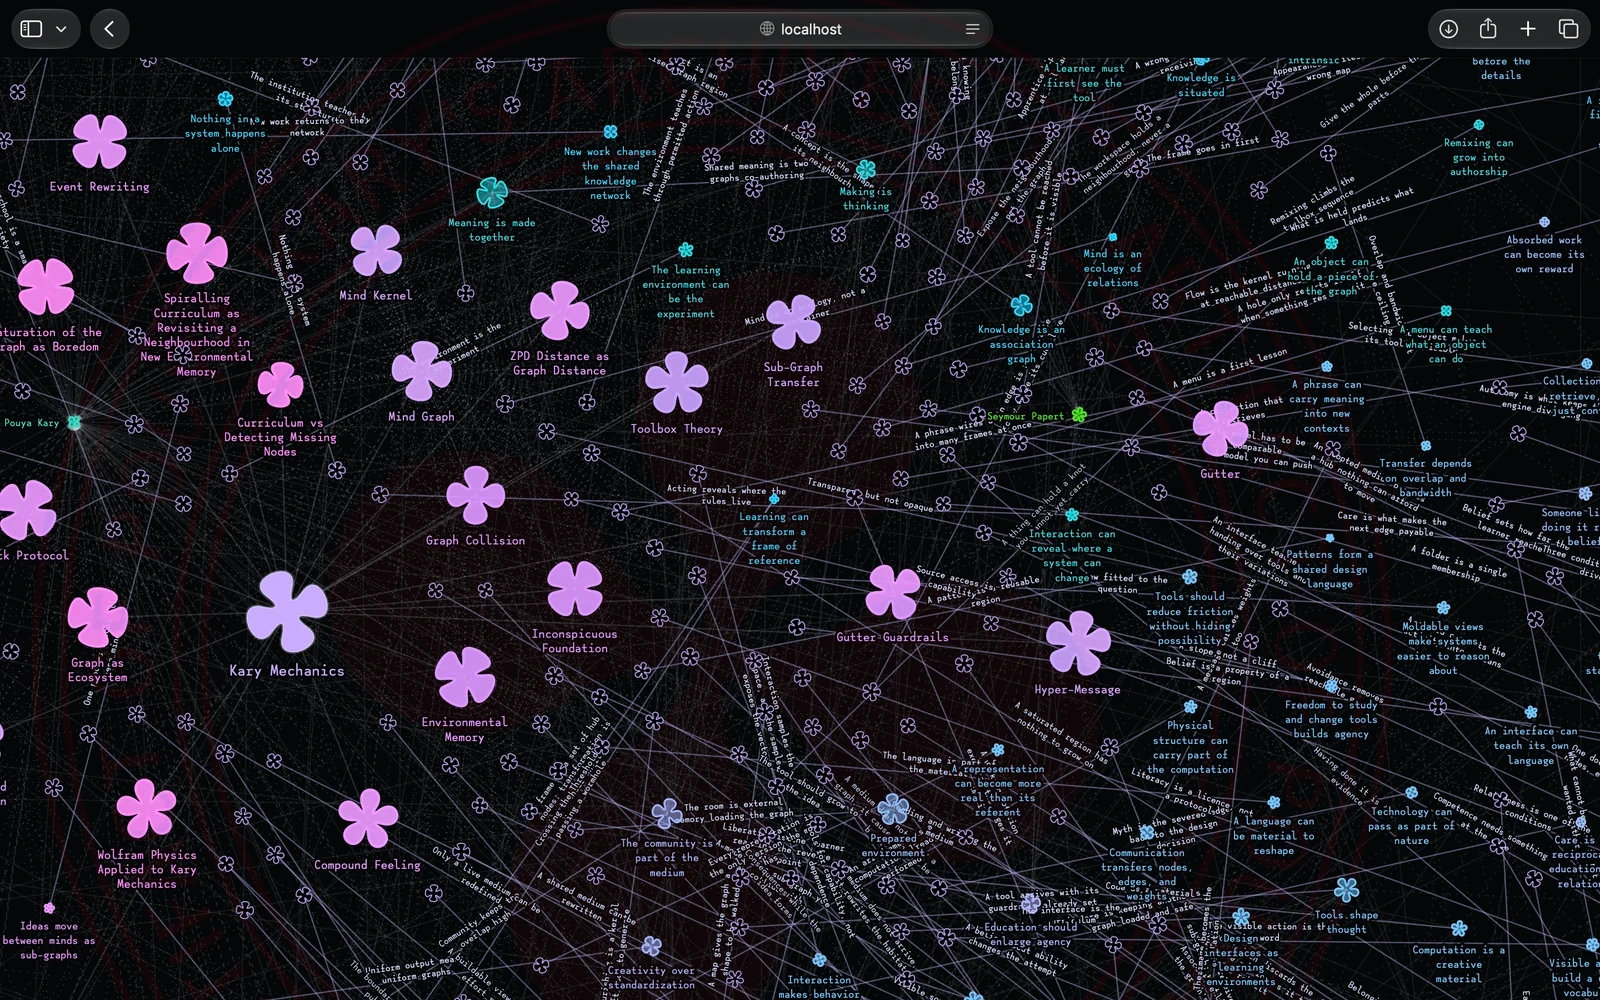Click the 'Freedom to study and change tools builds agency' label
This screenshot has height=1000, width=1600.
1331,719
